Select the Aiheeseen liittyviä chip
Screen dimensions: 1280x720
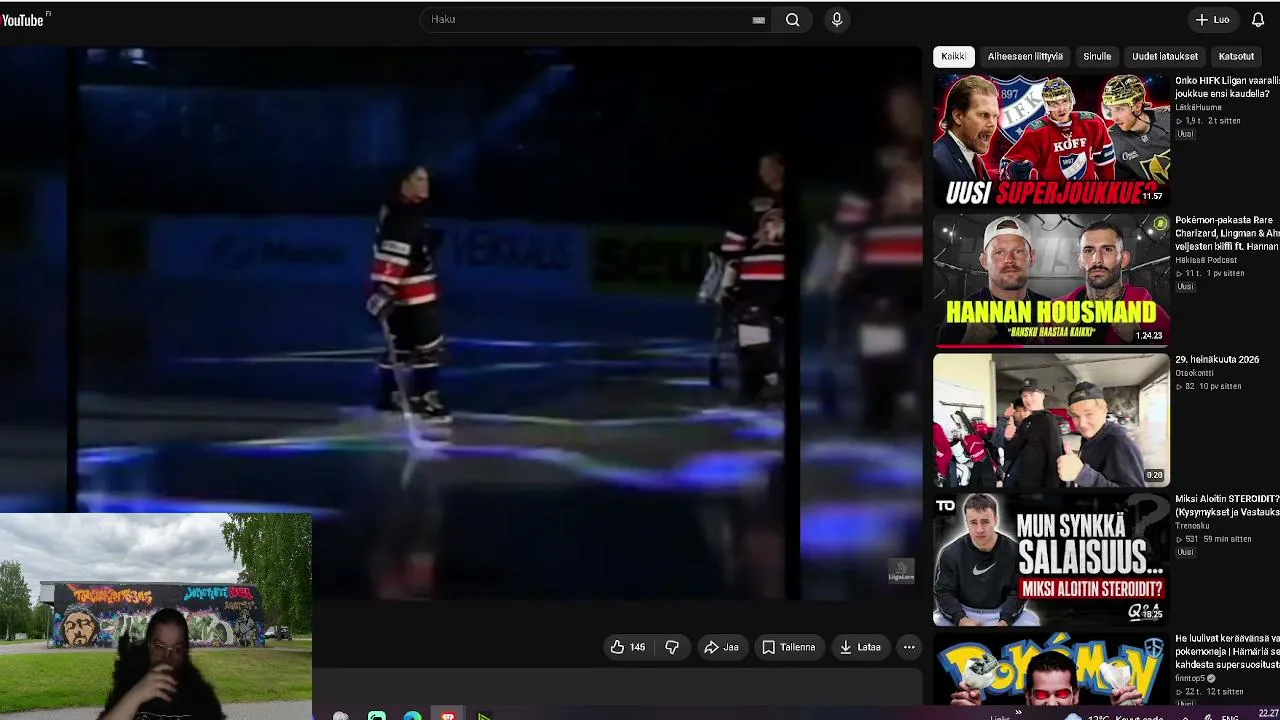click(x=1025, y=56)
